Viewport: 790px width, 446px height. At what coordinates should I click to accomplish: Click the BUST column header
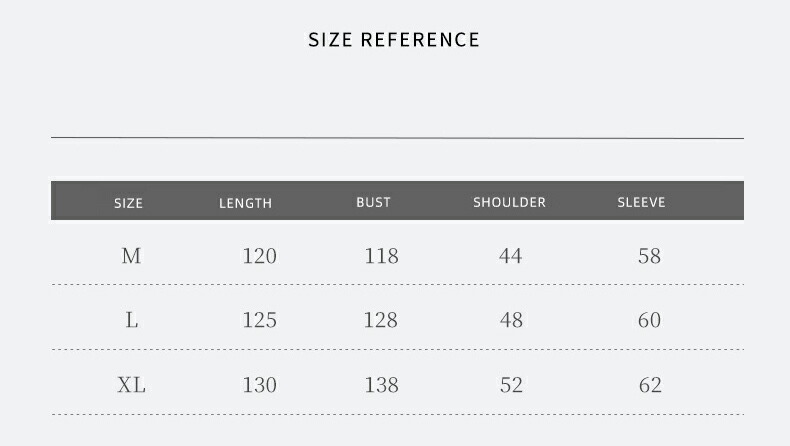373,202
